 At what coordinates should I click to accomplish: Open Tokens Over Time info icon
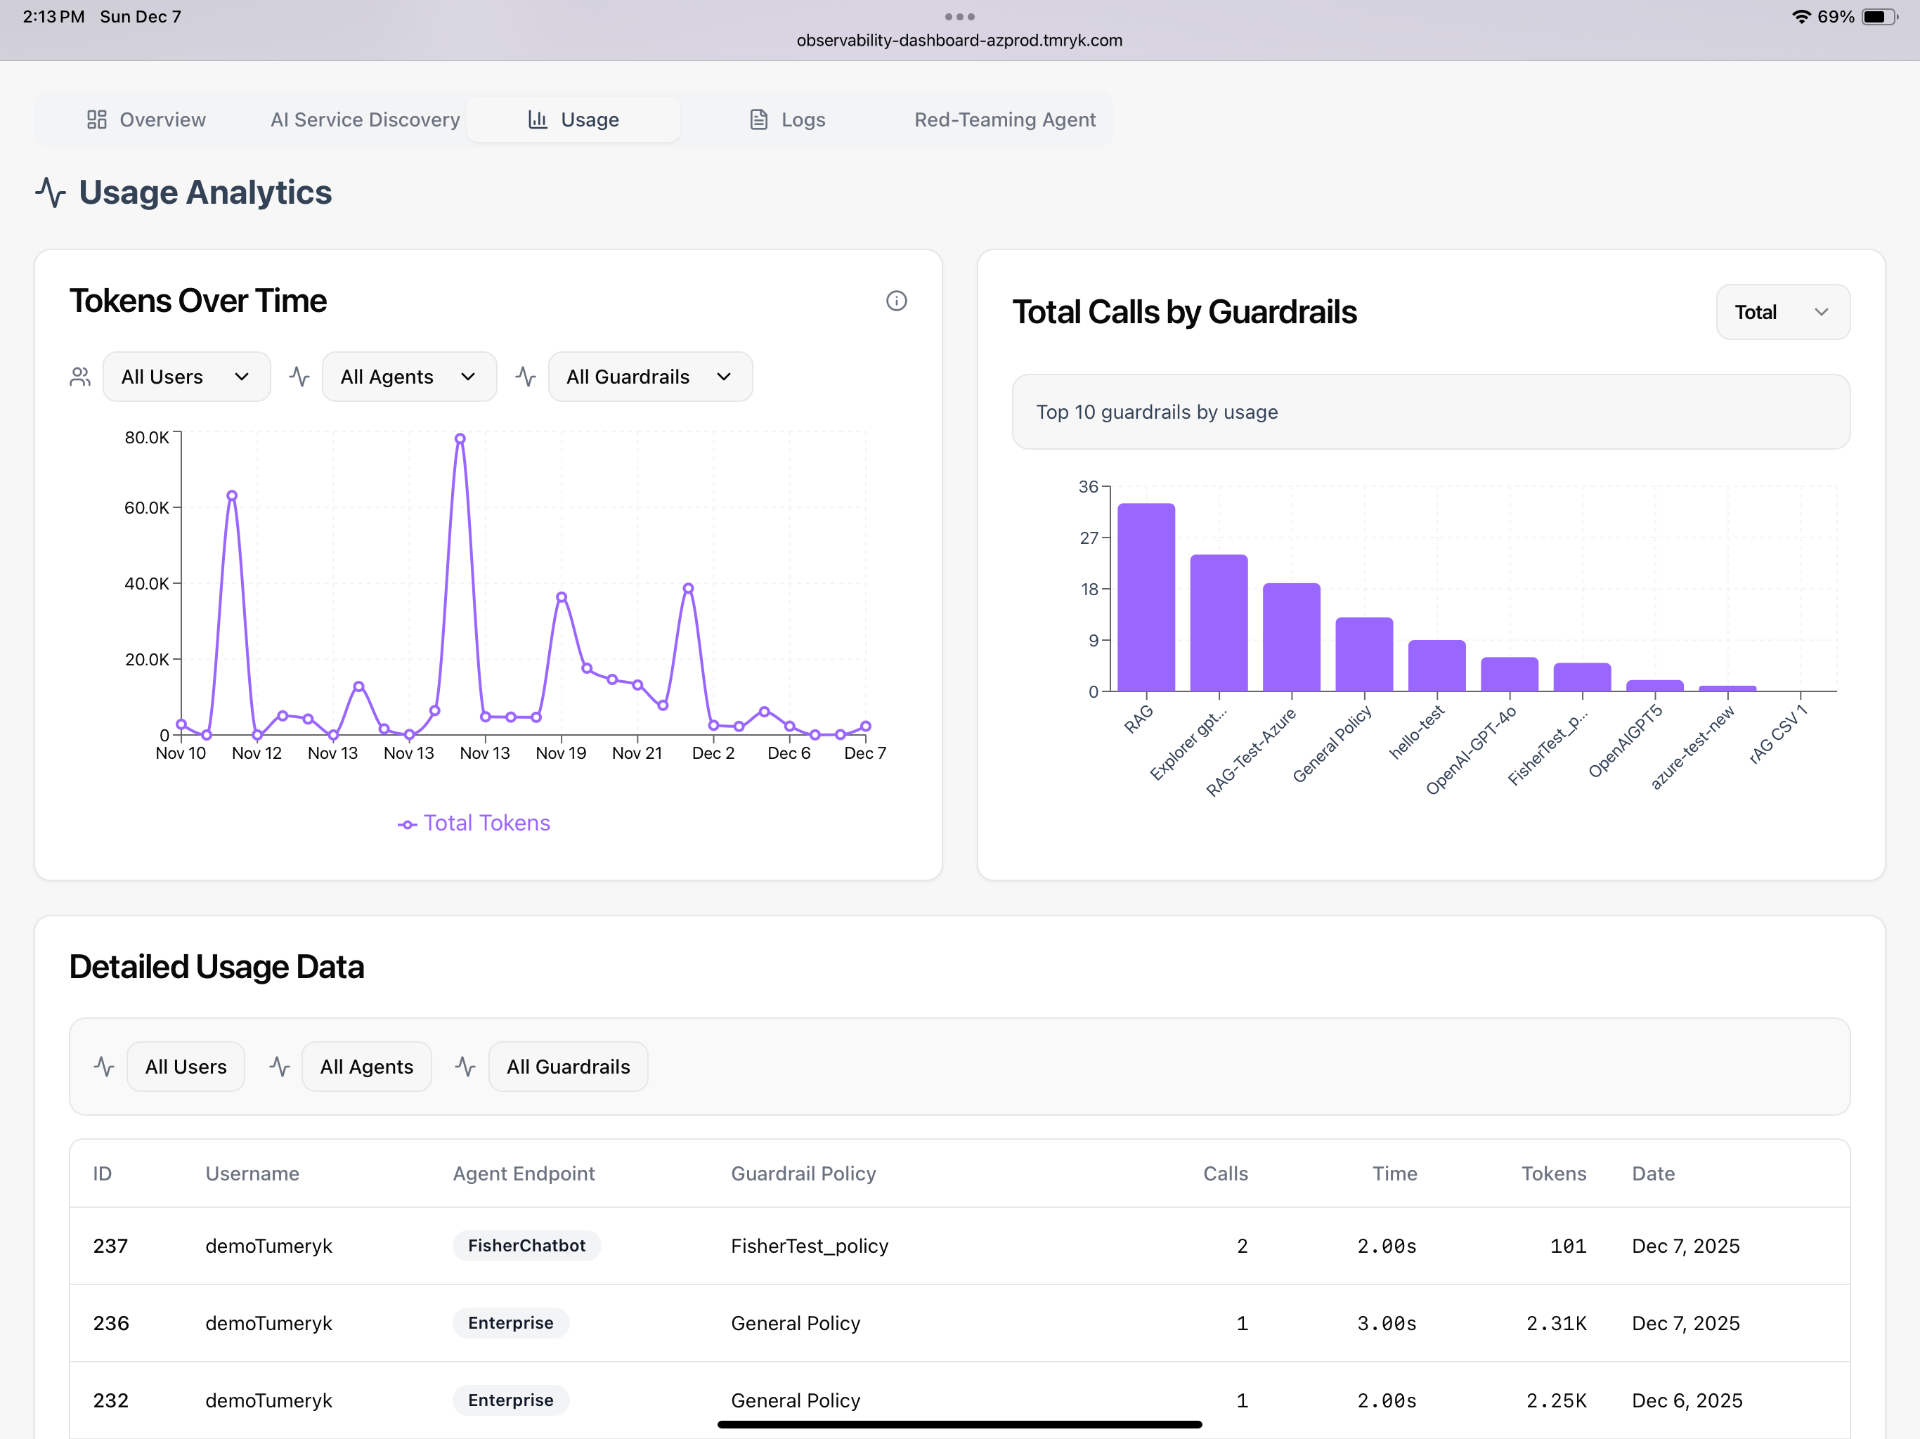coord(896,300)
